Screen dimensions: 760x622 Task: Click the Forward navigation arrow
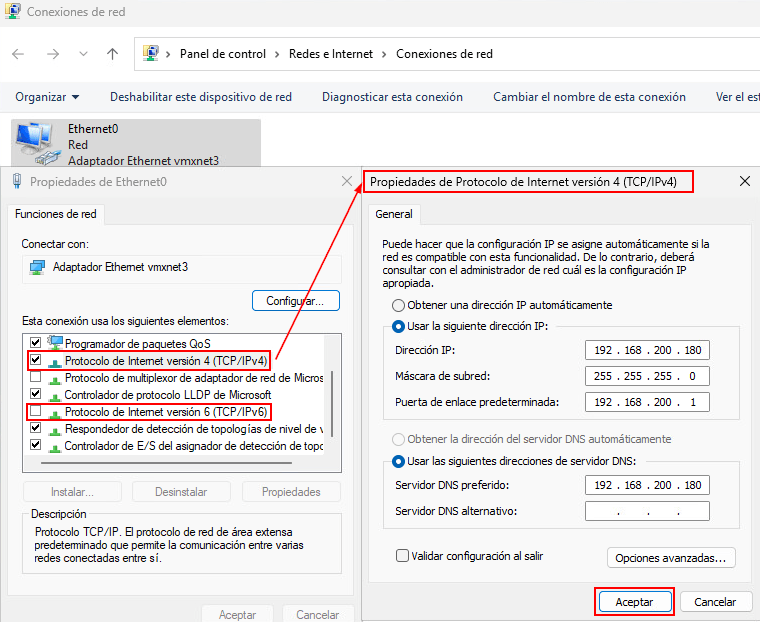pos(53,54)
